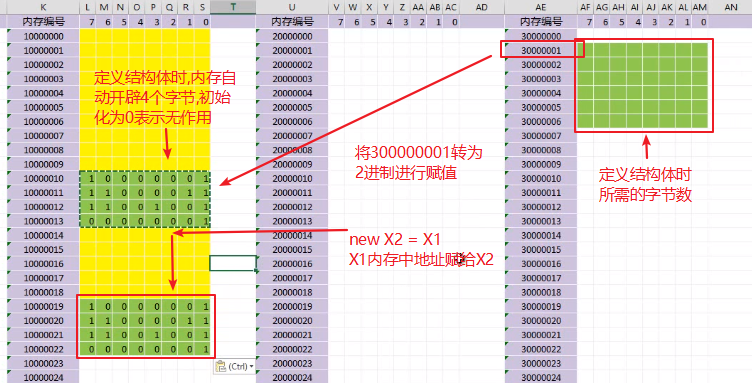This screenshot has width=752, height=383.
Task: Expand the Paste Options (Ctrl) dropdown arrow
Action: (251, 367)
